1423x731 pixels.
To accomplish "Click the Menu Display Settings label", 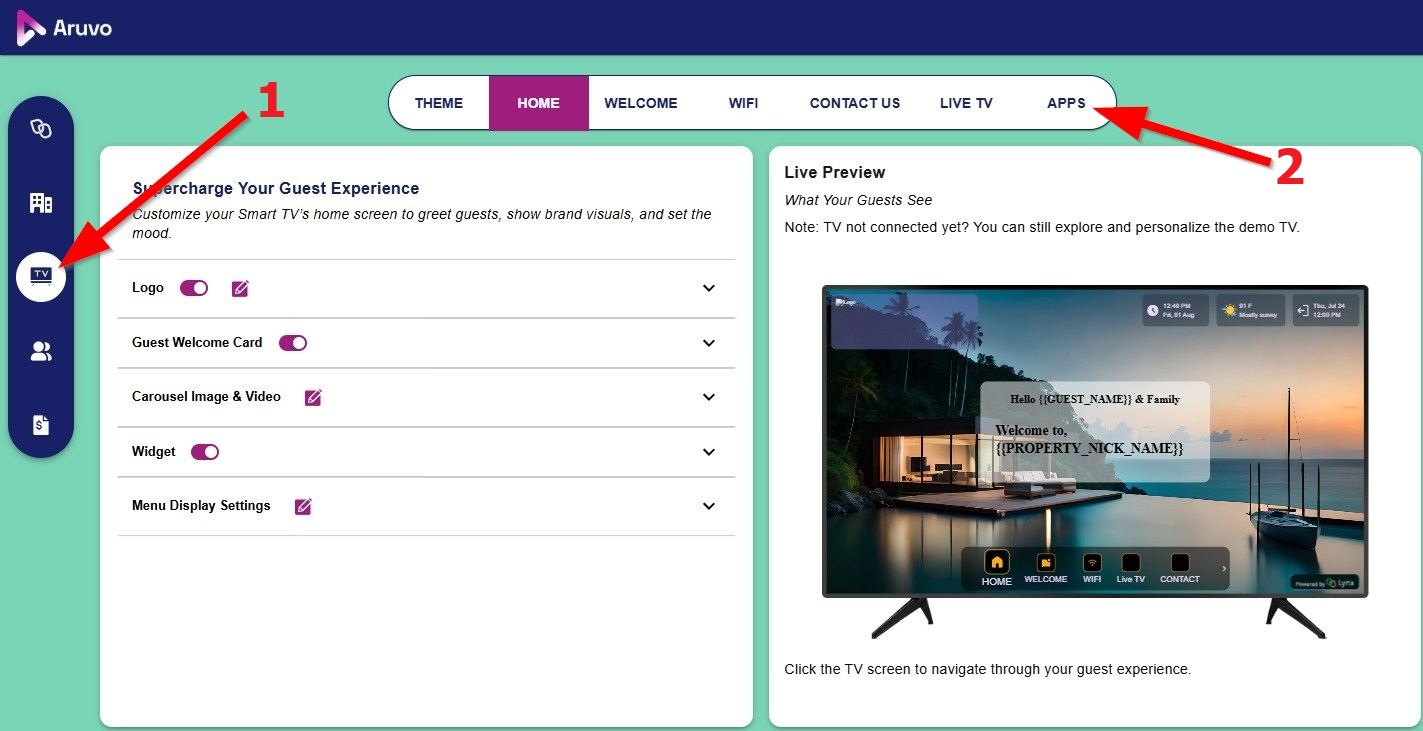I will [x=201, y=505].
